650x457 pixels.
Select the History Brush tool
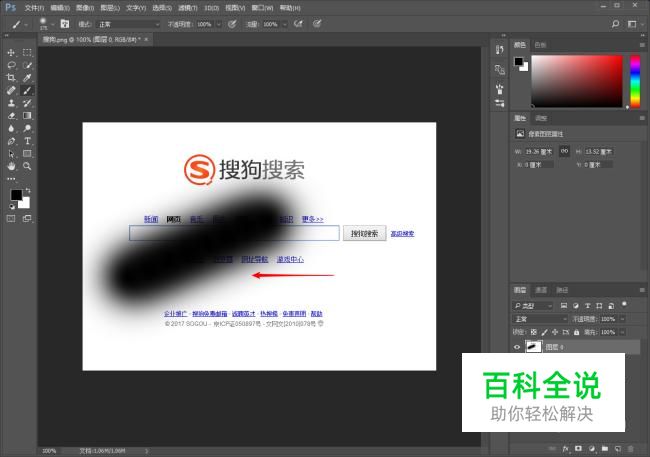27,103
